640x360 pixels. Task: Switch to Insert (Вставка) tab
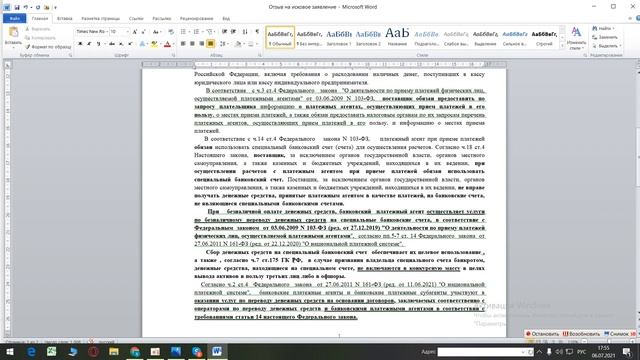pyautogui.click(x=64, y=18)
